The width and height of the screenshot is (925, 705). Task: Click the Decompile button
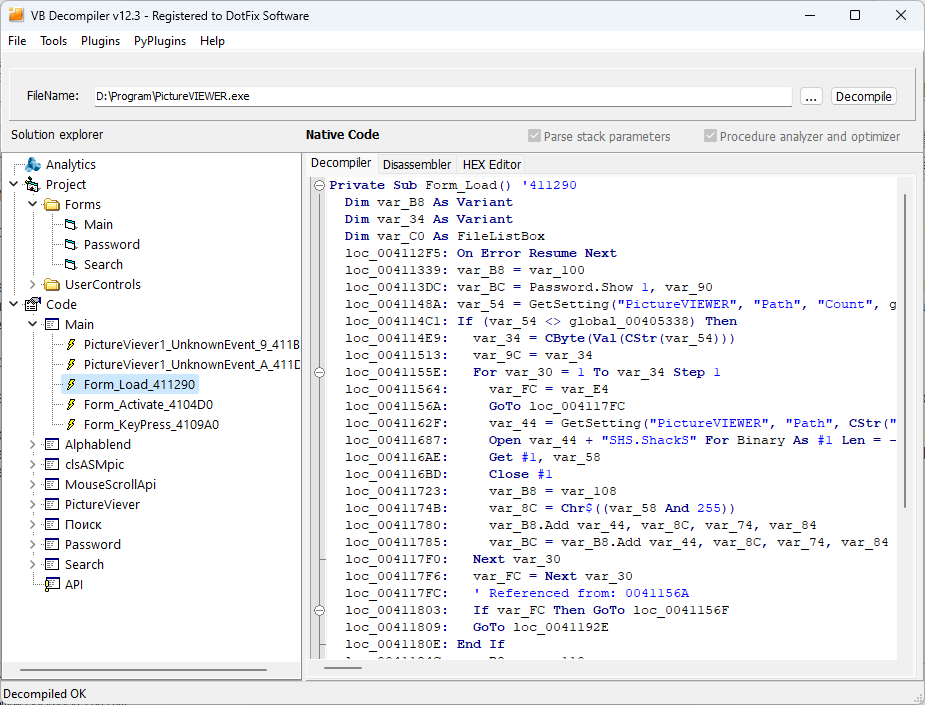[864, 96]
